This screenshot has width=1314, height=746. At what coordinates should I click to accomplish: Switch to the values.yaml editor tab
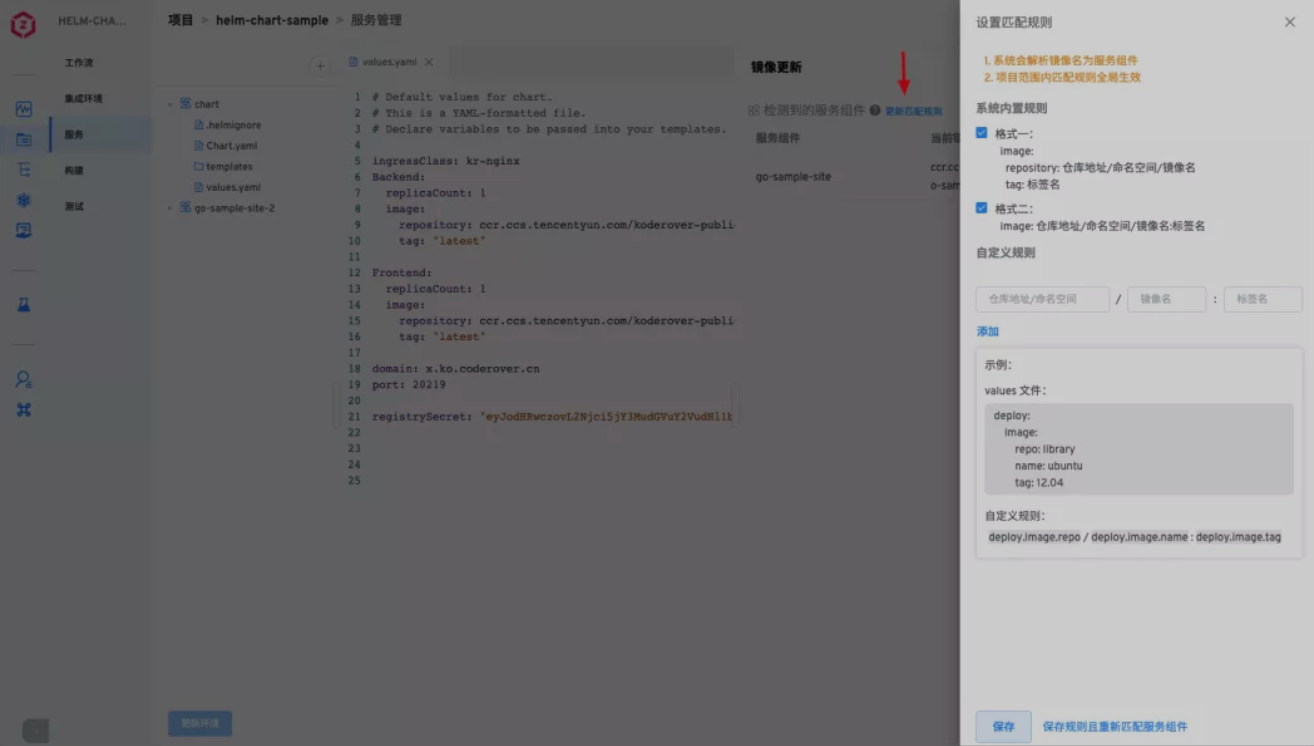pyautogui.click(x=390, y=62)
